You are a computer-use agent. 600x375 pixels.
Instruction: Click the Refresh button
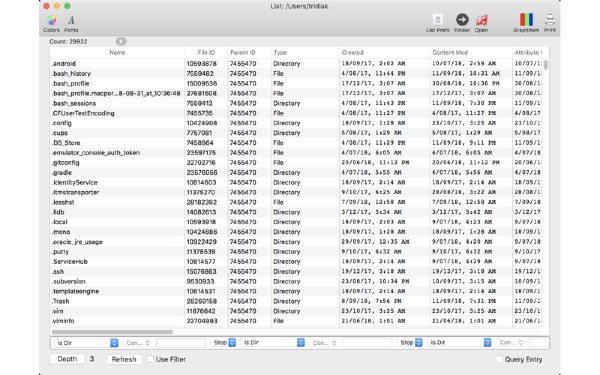pyautogui.click(x=124, y=359)
